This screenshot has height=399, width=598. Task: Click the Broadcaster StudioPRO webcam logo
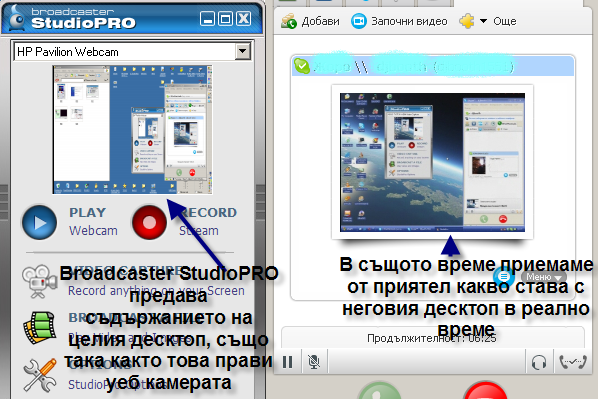[16, 18]
